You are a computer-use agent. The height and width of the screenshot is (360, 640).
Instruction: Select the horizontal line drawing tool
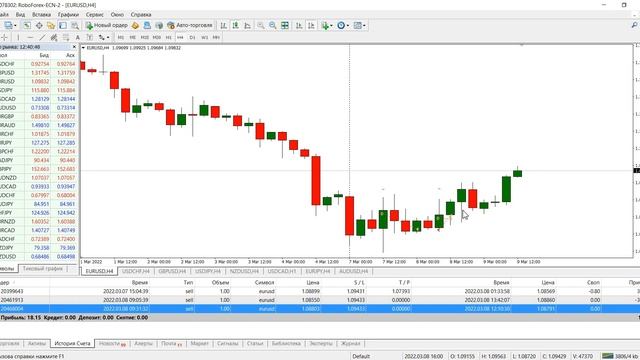pos(30,37)
